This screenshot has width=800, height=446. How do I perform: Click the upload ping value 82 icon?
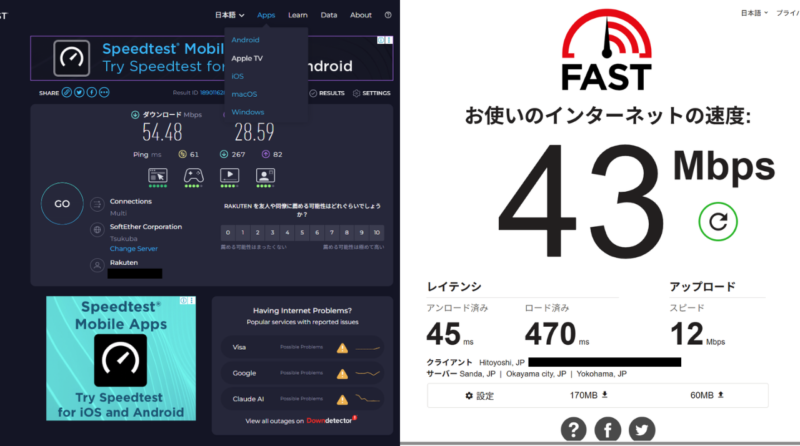pyautogui.click(x=265, y=154)
